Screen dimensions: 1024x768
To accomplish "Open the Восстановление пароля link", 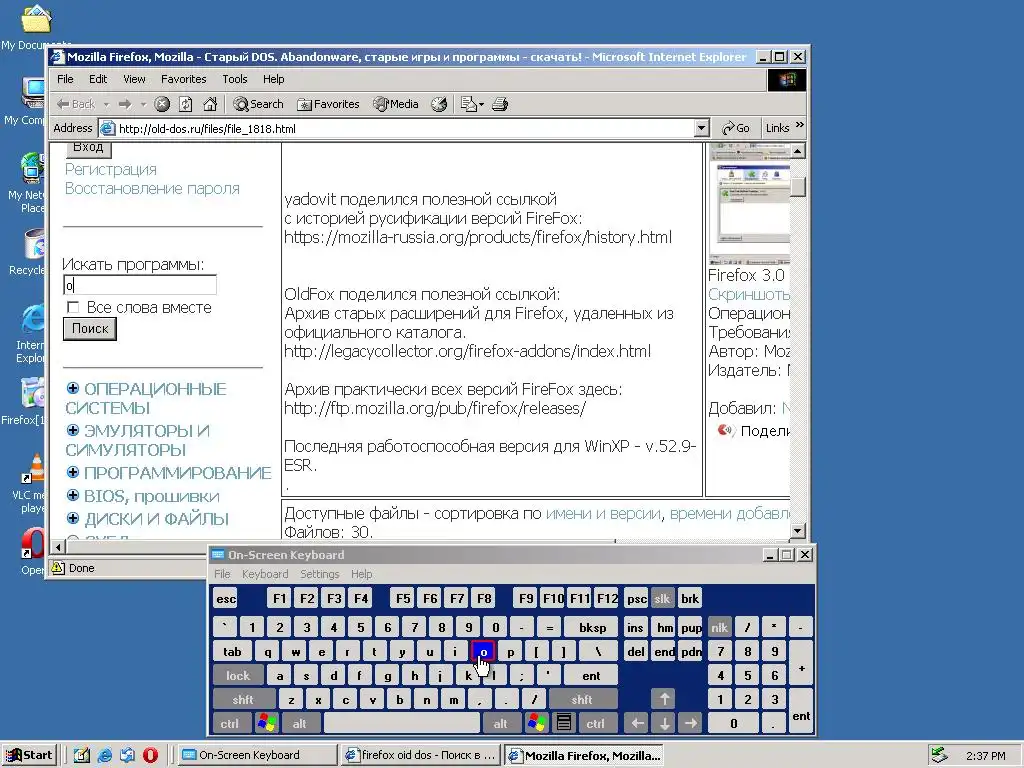I will 152,189.
